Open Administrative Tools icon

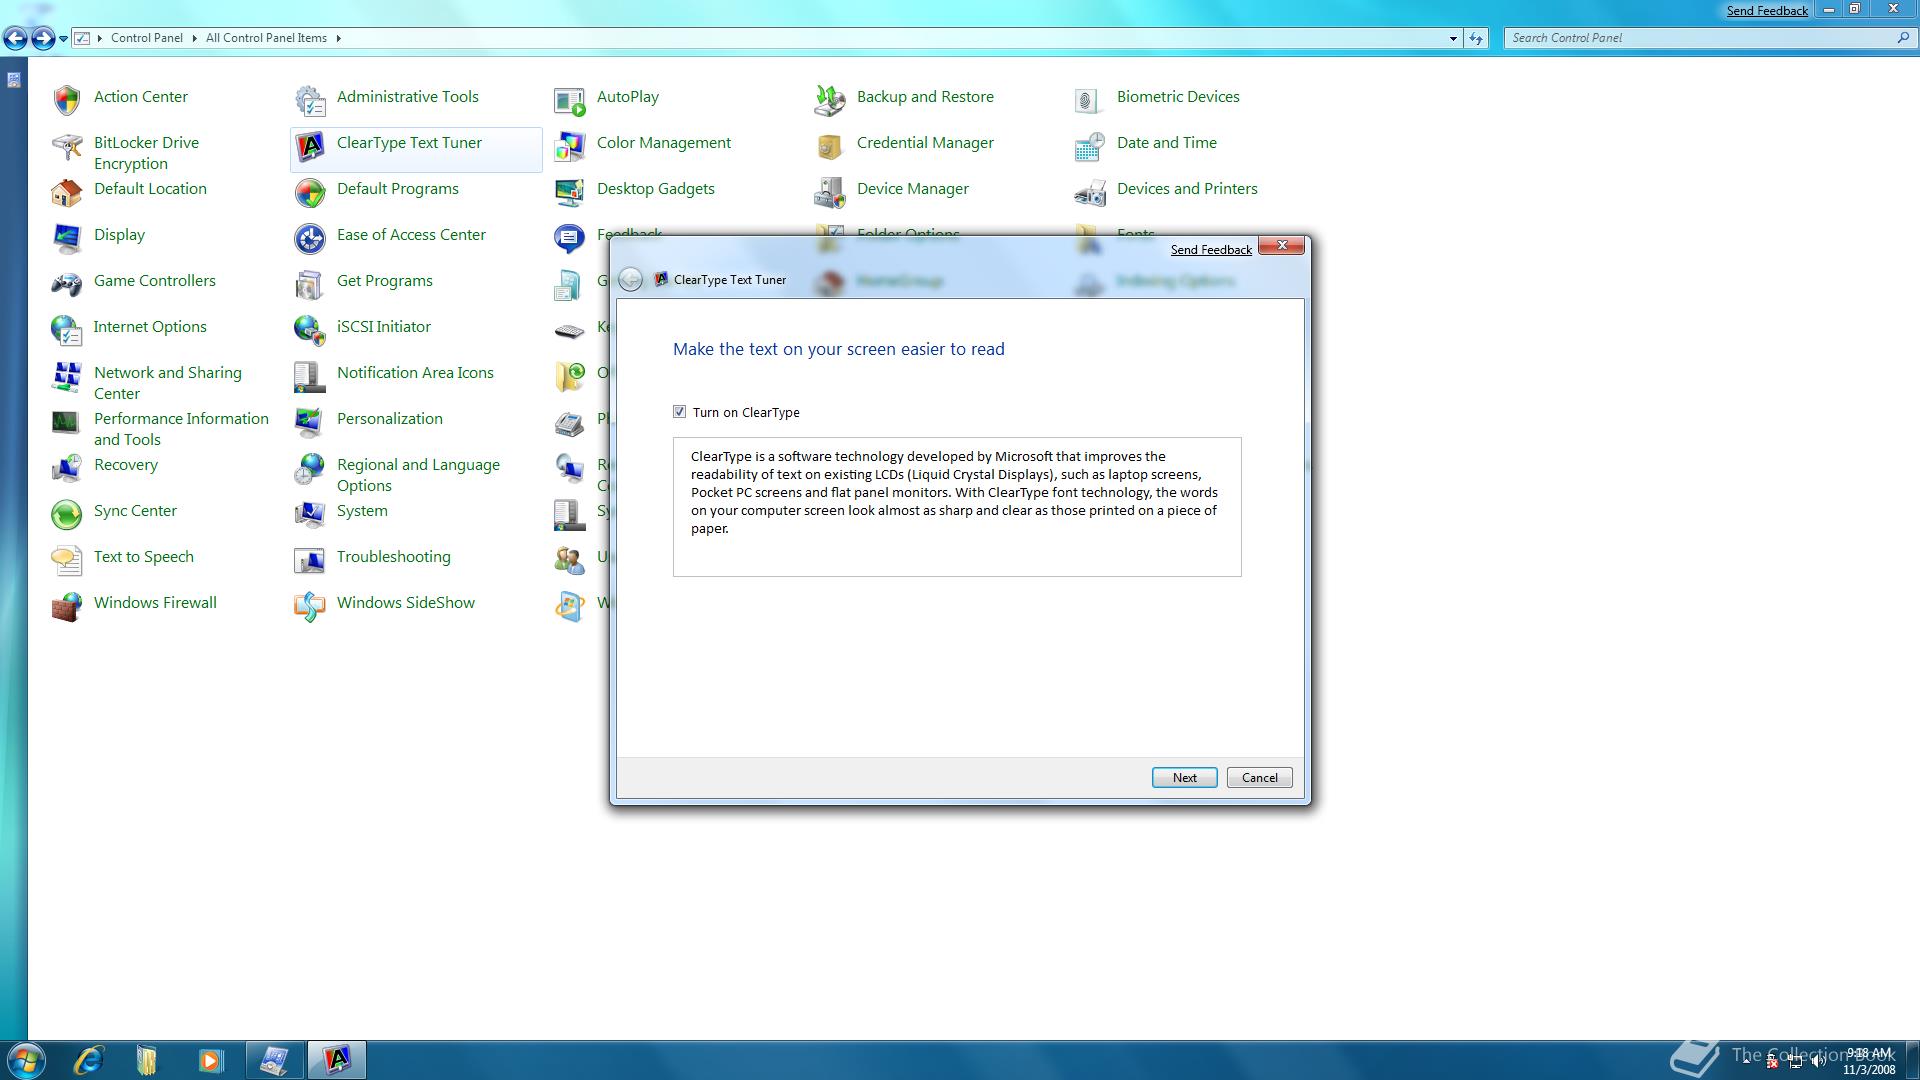pos(309,99)
